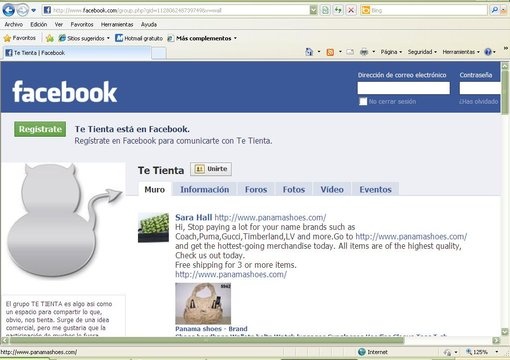Click the Facebook favicon in address bar
The height and width of the screenshot is (360, 510).
click(x=47, y=10)
